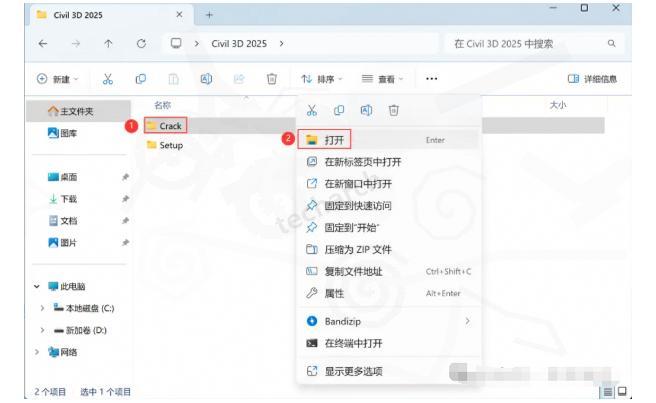Viewport: 656px width, 403px height.
Task: Click the Copy icon in the toolbar
Action: click(141, 79)
